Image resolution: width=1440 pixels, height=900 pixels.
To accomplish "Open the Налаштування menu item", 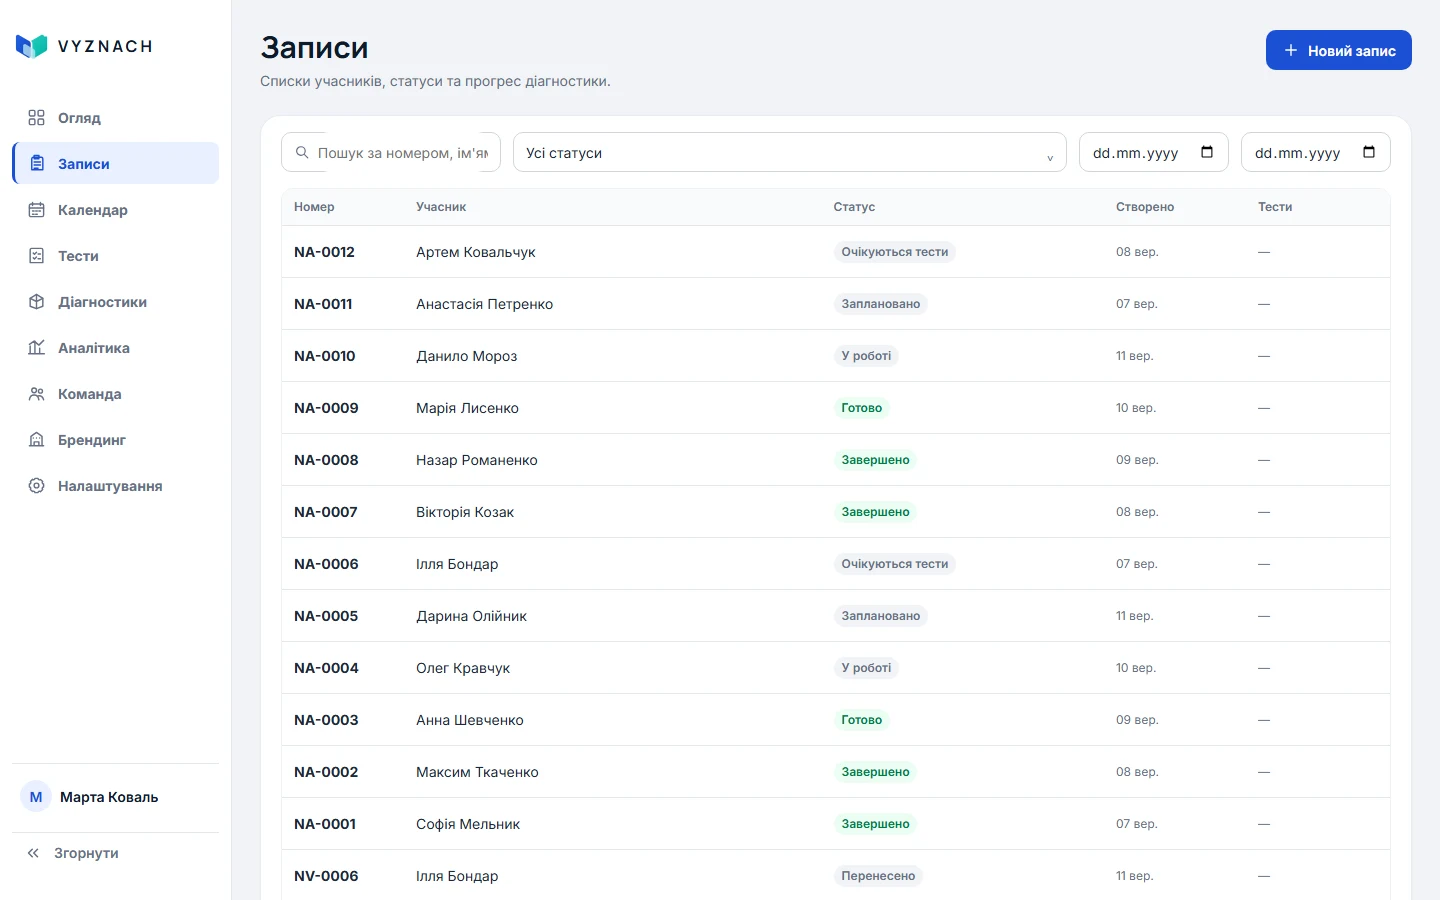I will pyautogui.click(x=116, y=486).
